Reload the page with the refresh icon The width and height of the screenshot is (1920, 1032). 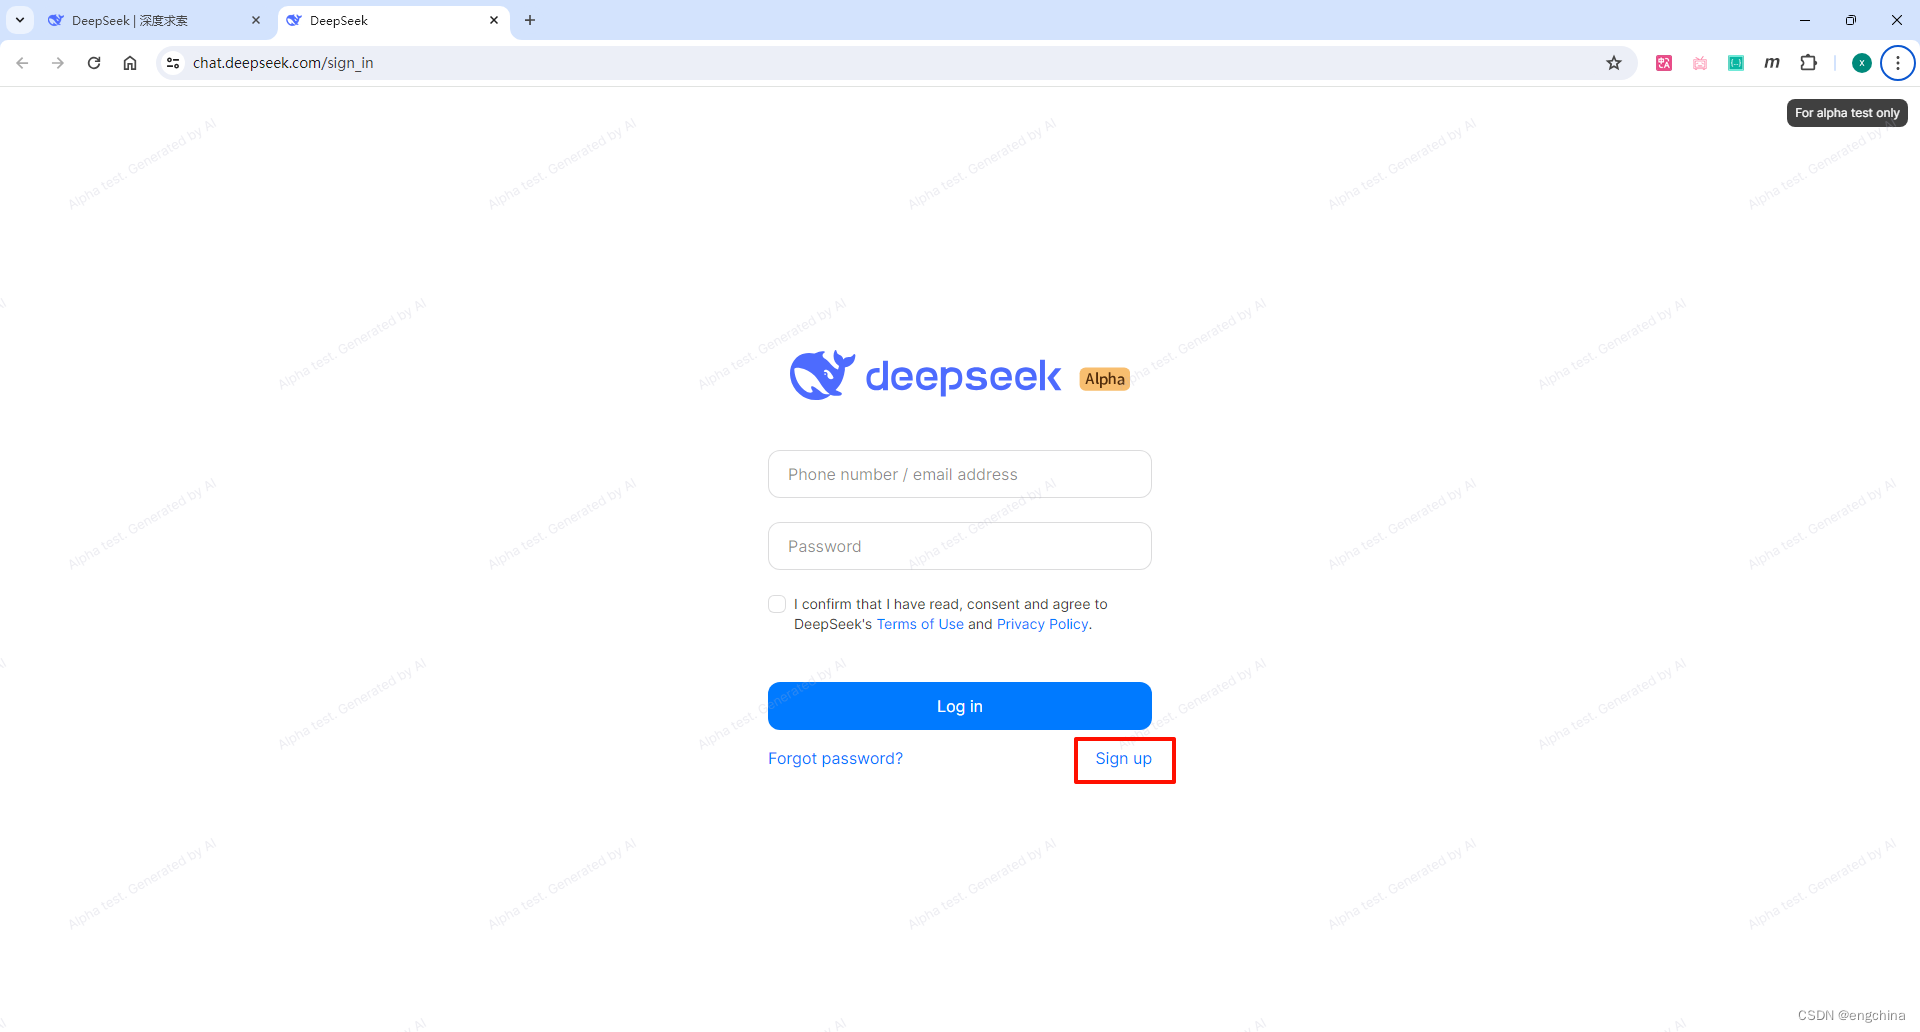pyautogui.click(x=94, y=63)
